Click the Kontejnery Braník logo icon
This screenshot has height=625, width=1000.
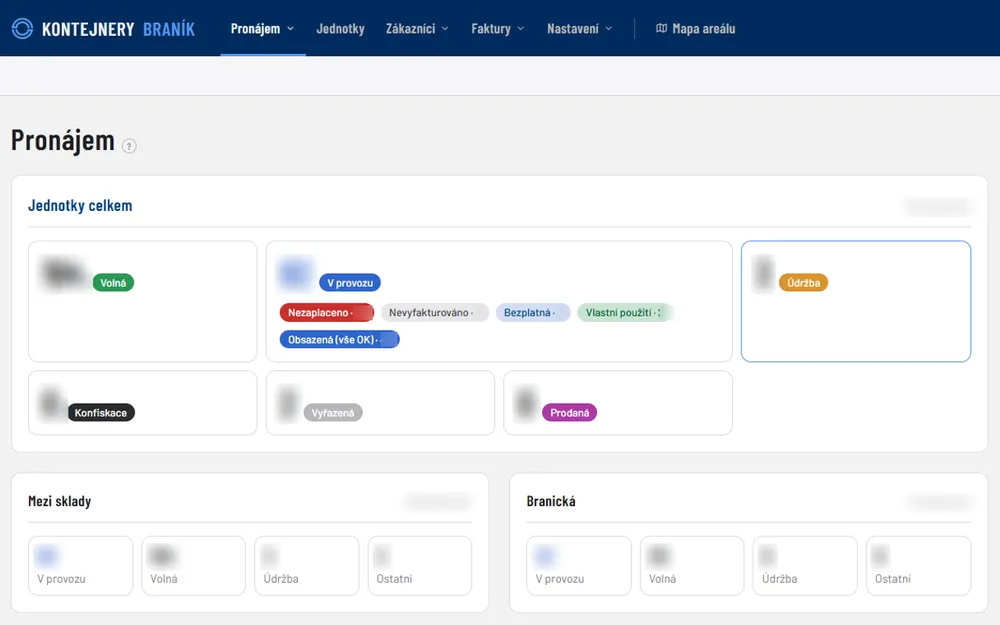click(22, 29)
